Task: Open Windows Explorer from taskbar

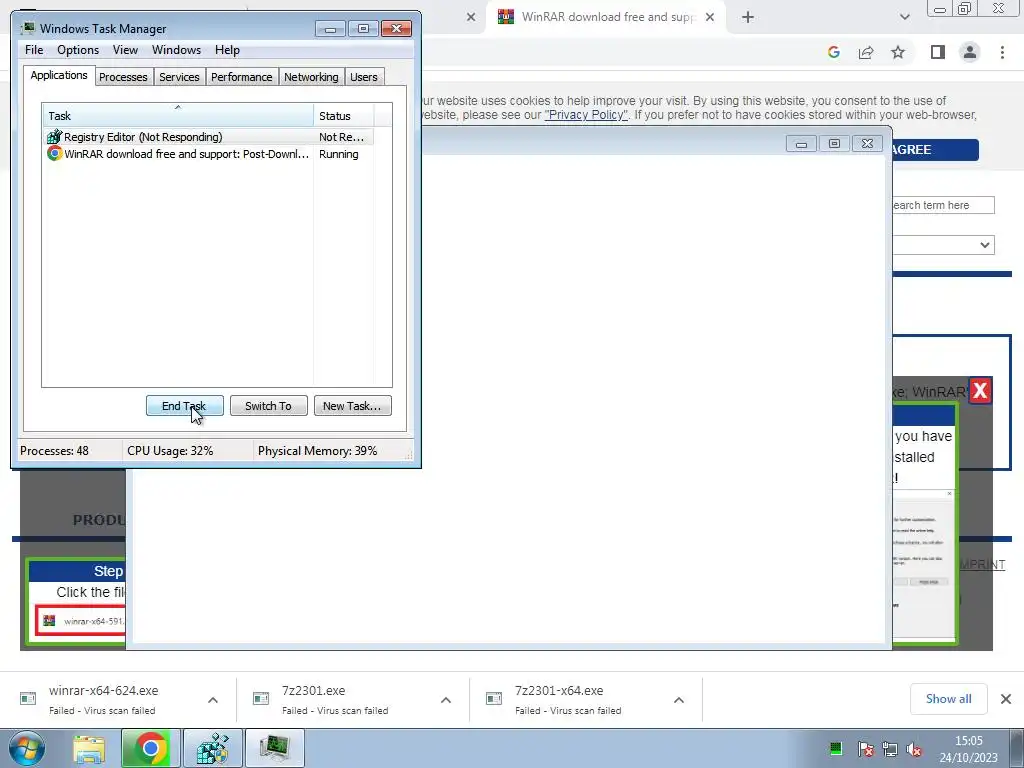Action: tap(89, 748)
